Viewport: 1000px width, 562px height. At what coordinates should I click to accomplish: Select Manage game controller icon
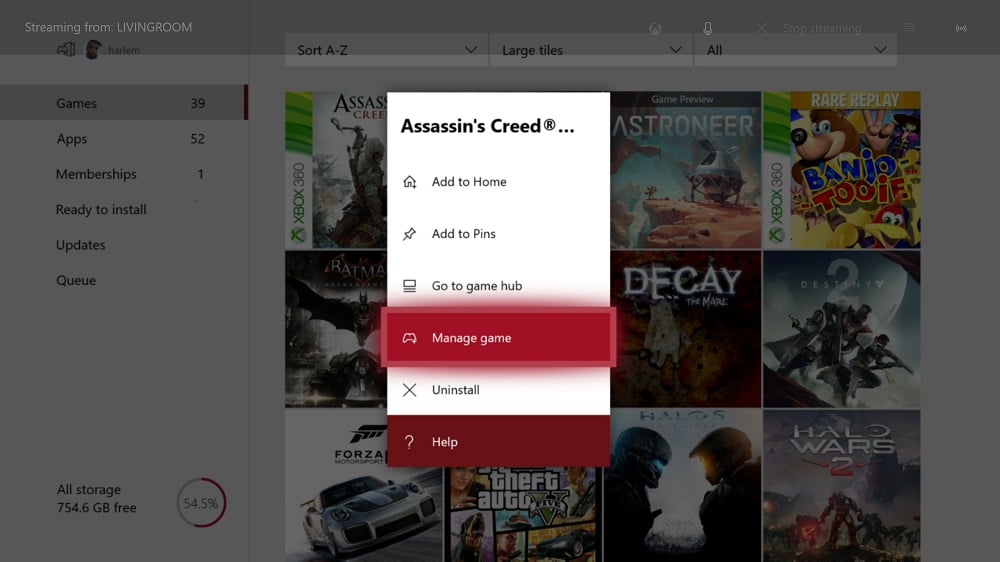410,338
